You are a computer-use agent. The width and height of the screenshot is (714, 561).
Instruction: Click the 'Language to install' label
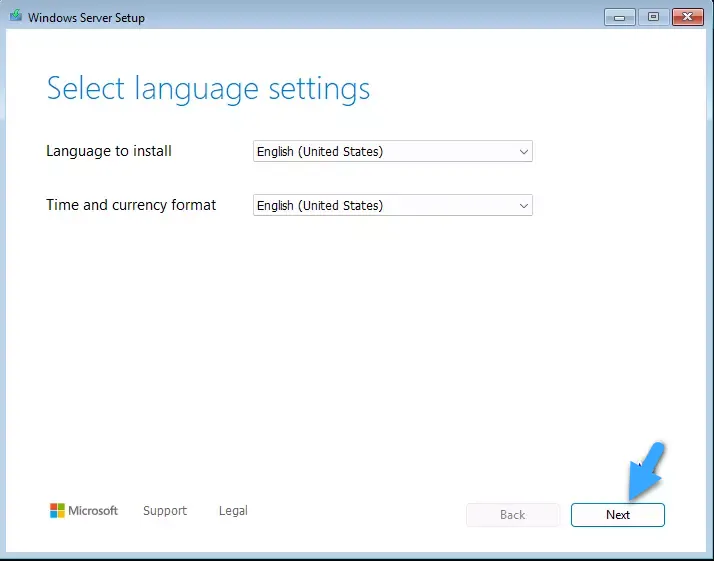click(109, 151)
